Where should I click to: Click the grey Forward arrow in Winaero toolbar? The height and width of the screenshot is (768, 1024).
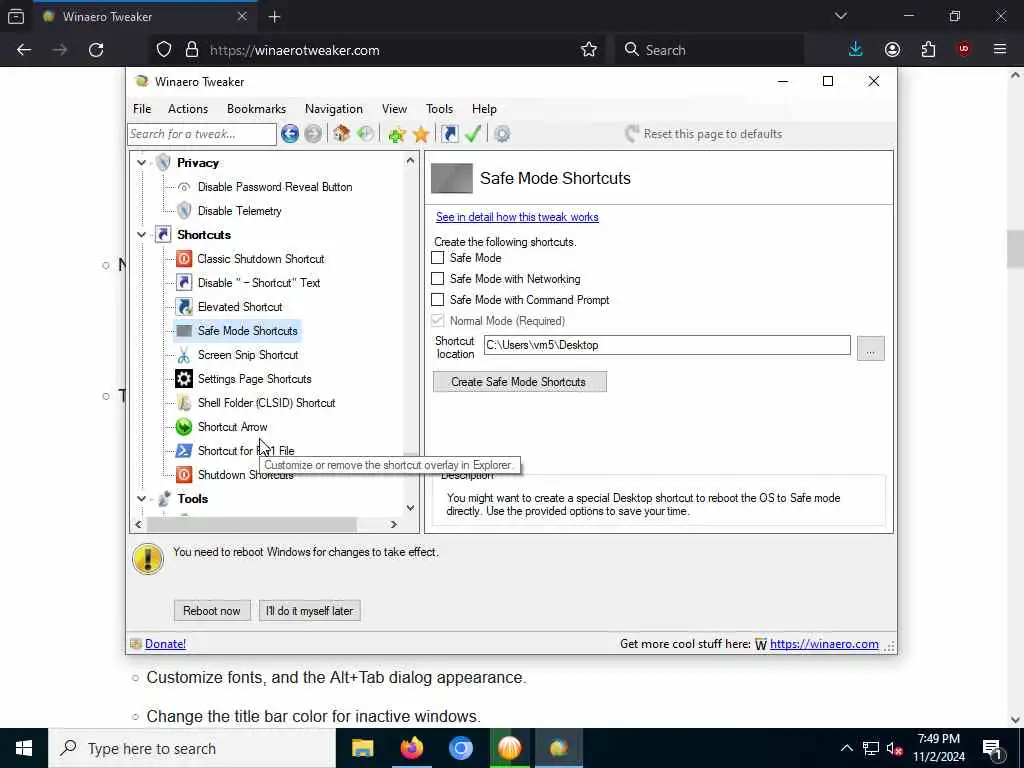pyautogui.click(x=313, y=134)
